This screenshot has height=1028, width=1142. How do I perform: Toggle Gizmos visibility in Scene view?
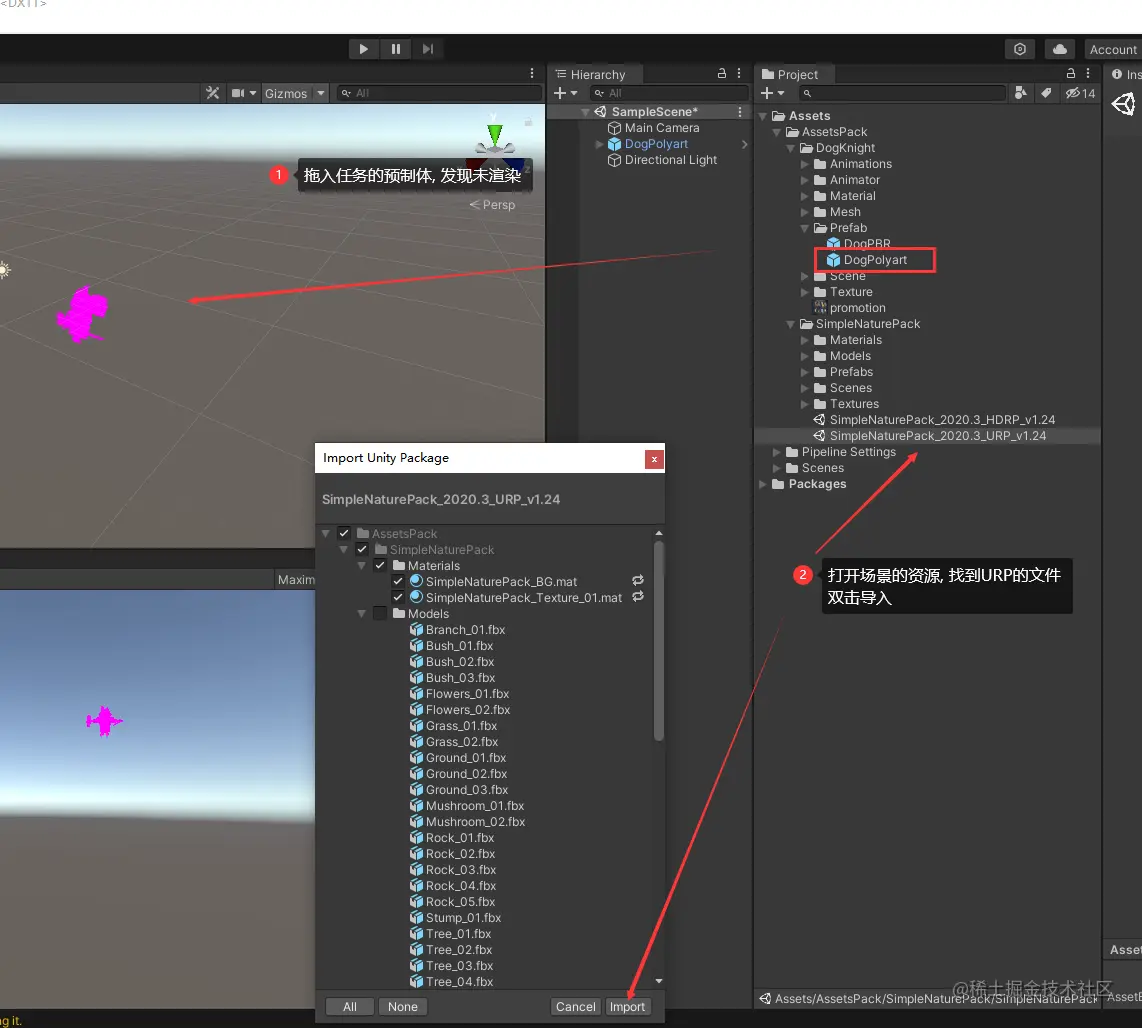point(286,93)
